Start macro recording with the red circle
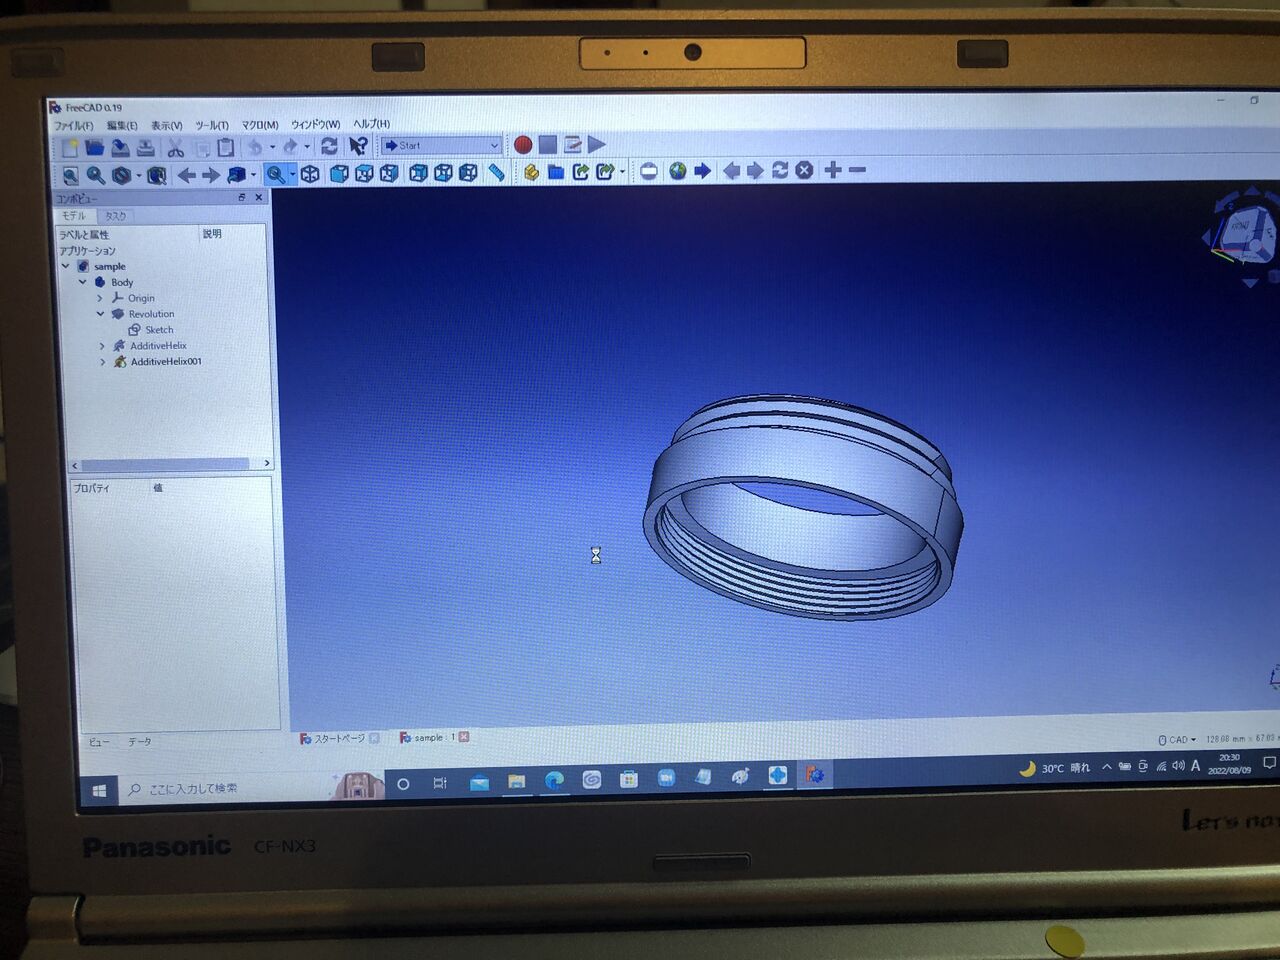This screenshot has width=1280, height=960. pyautogui.click(x=523, y=145)
